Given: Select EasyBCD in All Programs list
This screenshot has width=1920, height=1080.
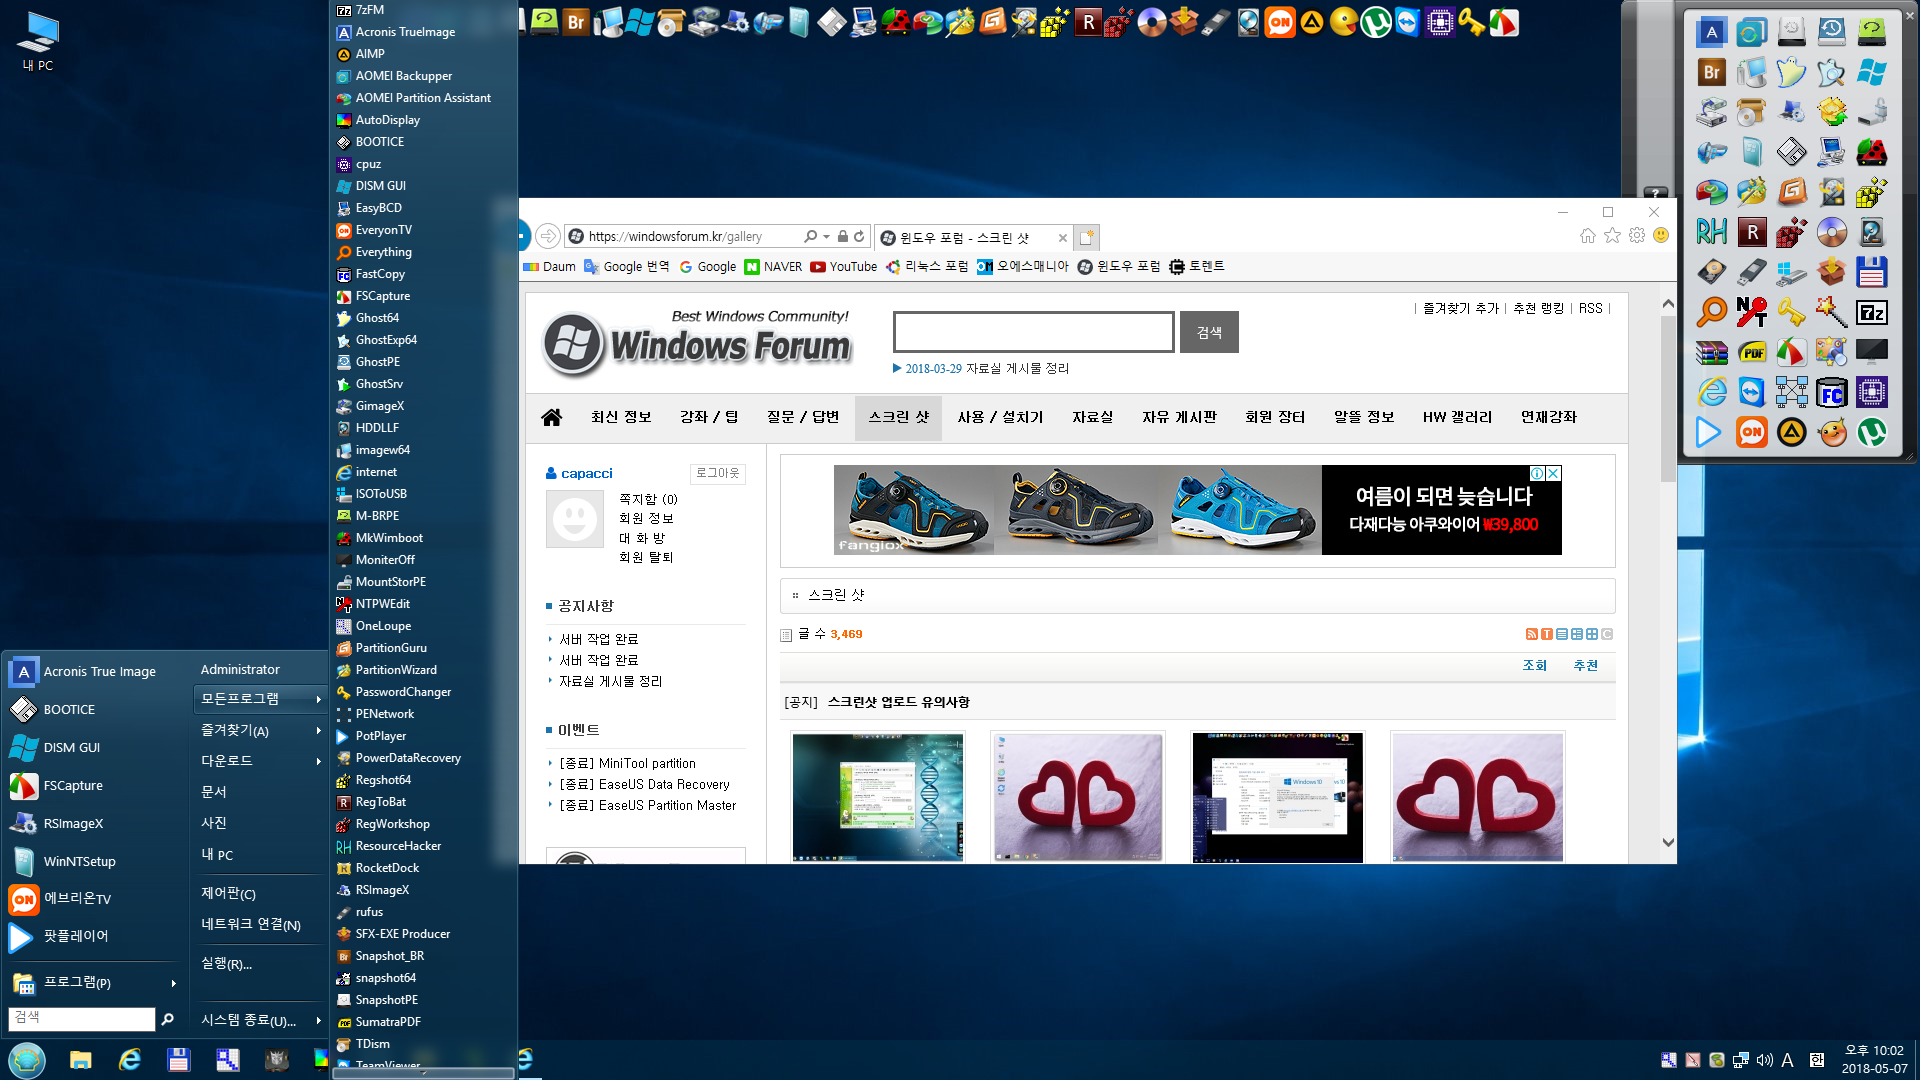Looking at the screenshot, I should pos(424,208).
